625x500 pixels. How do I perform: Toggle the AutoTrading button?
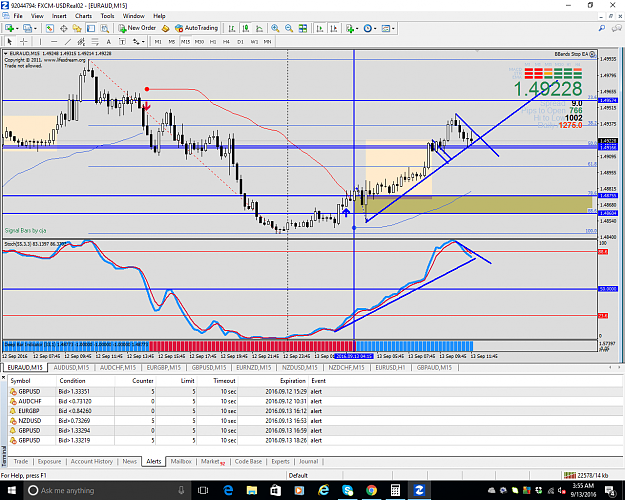pos(197,28)
